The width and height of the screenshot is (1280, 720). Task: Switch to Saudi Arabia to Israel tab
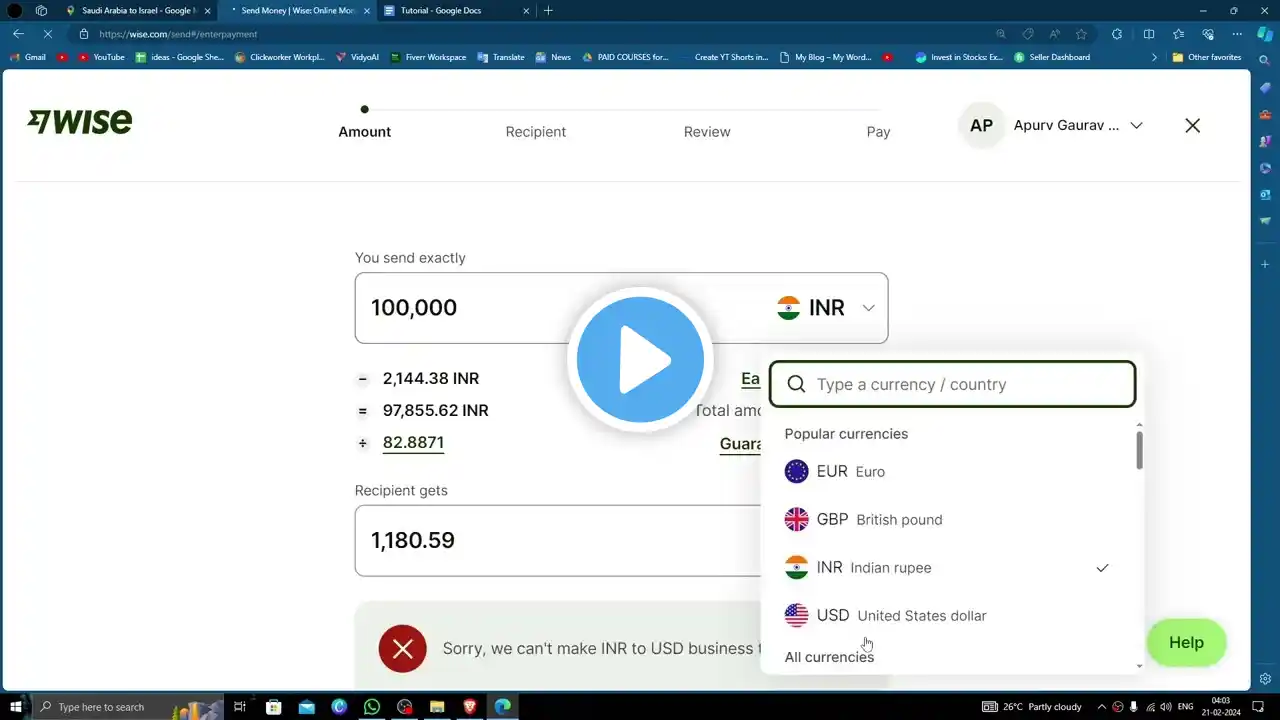(138, 11)
